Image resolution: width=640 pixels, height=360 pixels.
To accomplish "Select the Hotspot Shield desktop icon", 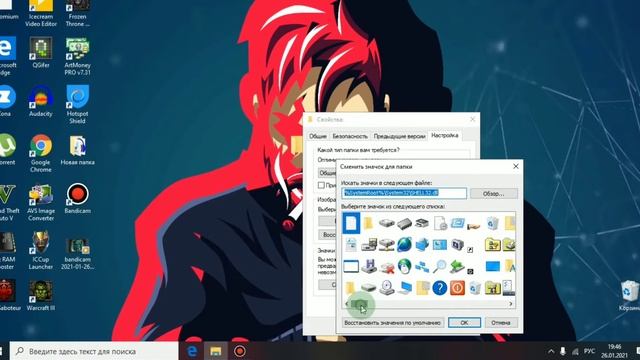I will click(77, 104).
